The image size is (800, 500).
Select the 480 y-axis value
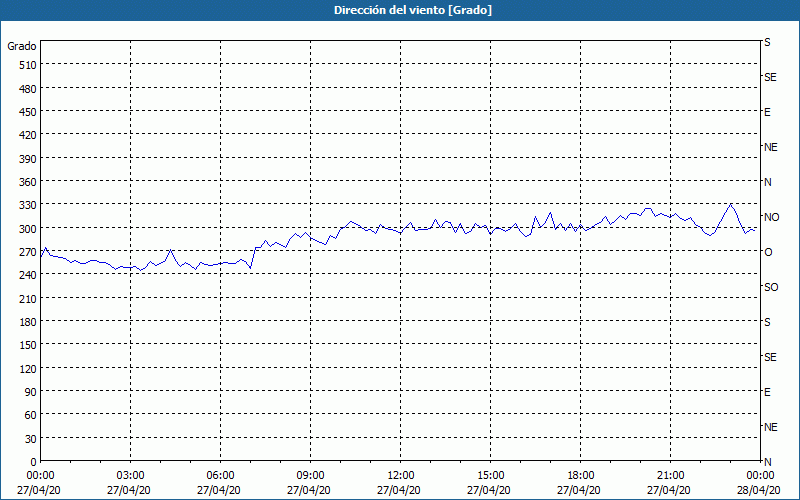point(28,89)
